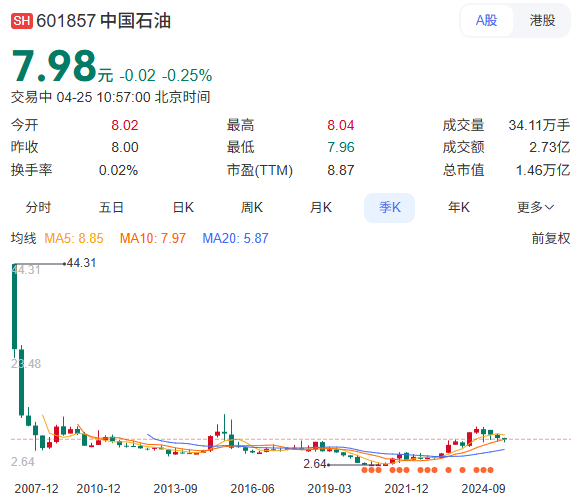
Task: Click the blue MA20 indicator label
Action: coord(235,238)
